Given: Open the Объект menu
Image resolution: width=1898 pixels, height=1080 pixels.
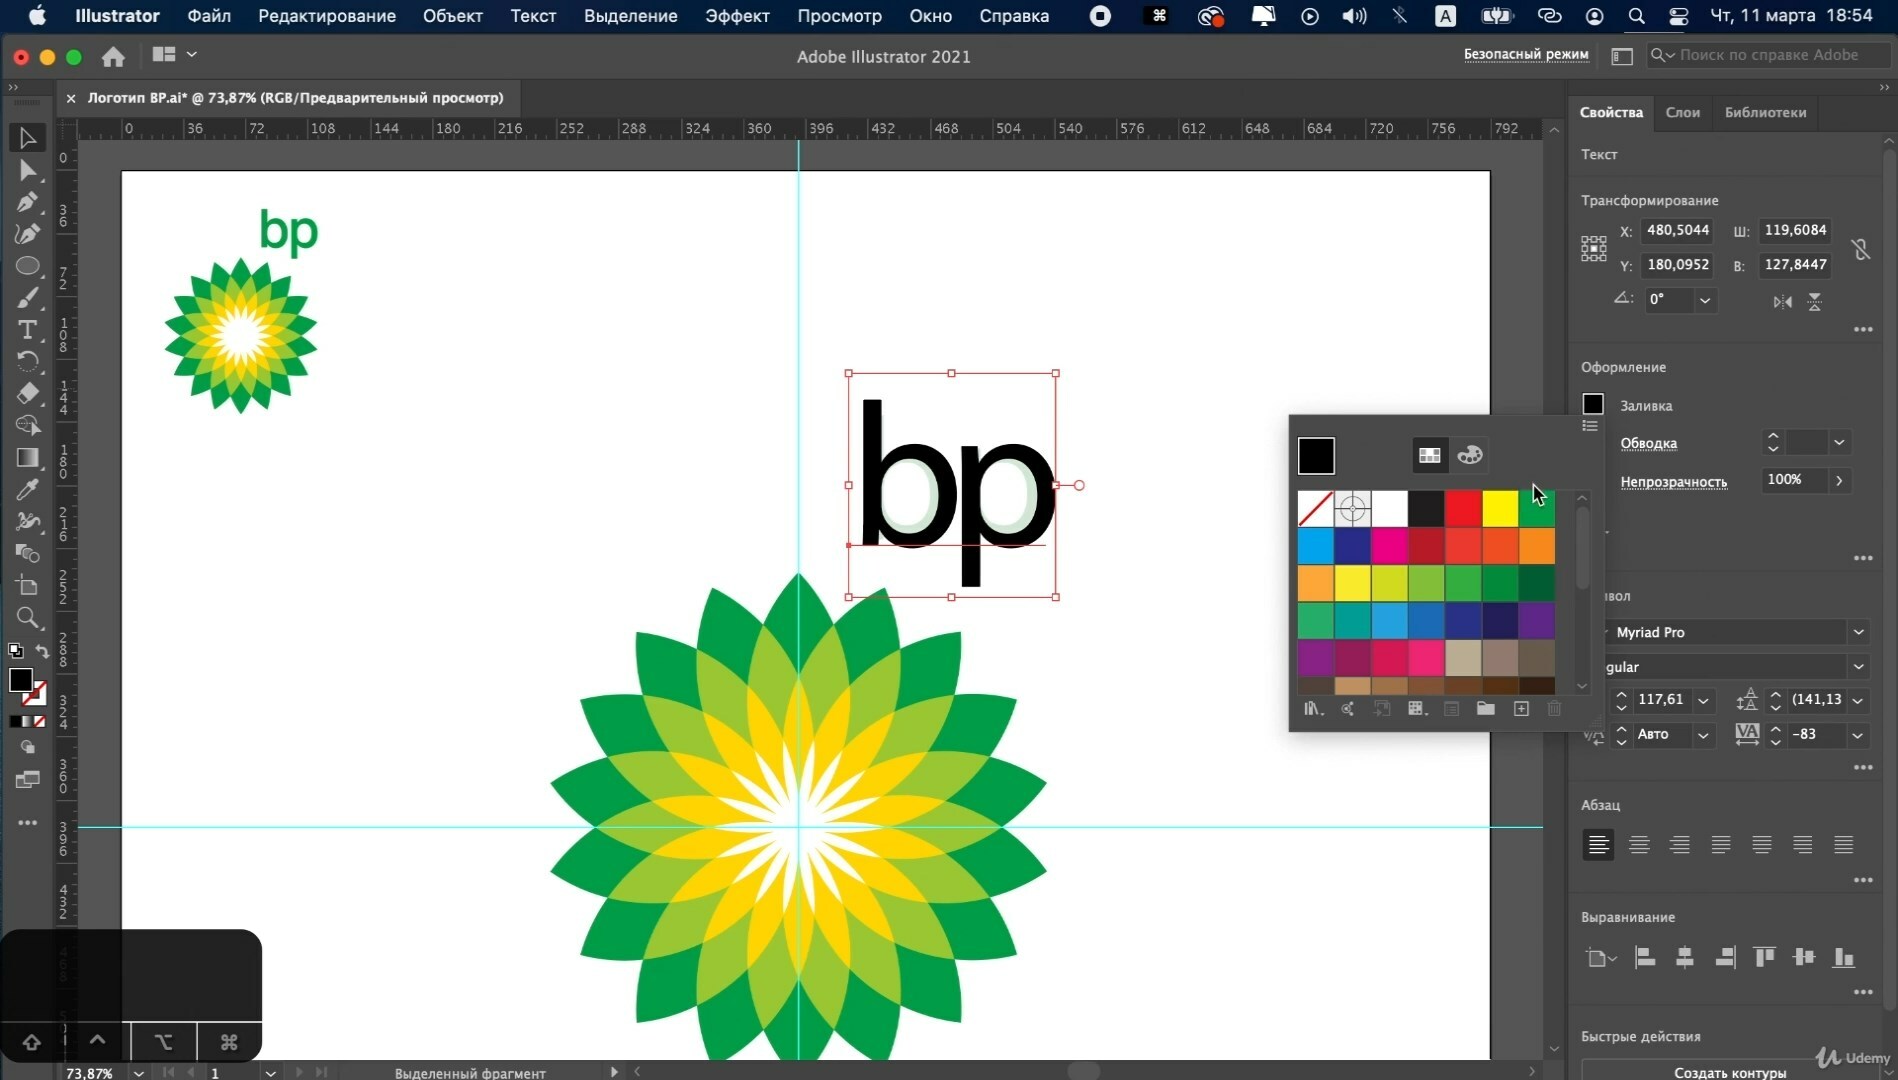Looking at the screenshot, I should (x=452, y=16).
